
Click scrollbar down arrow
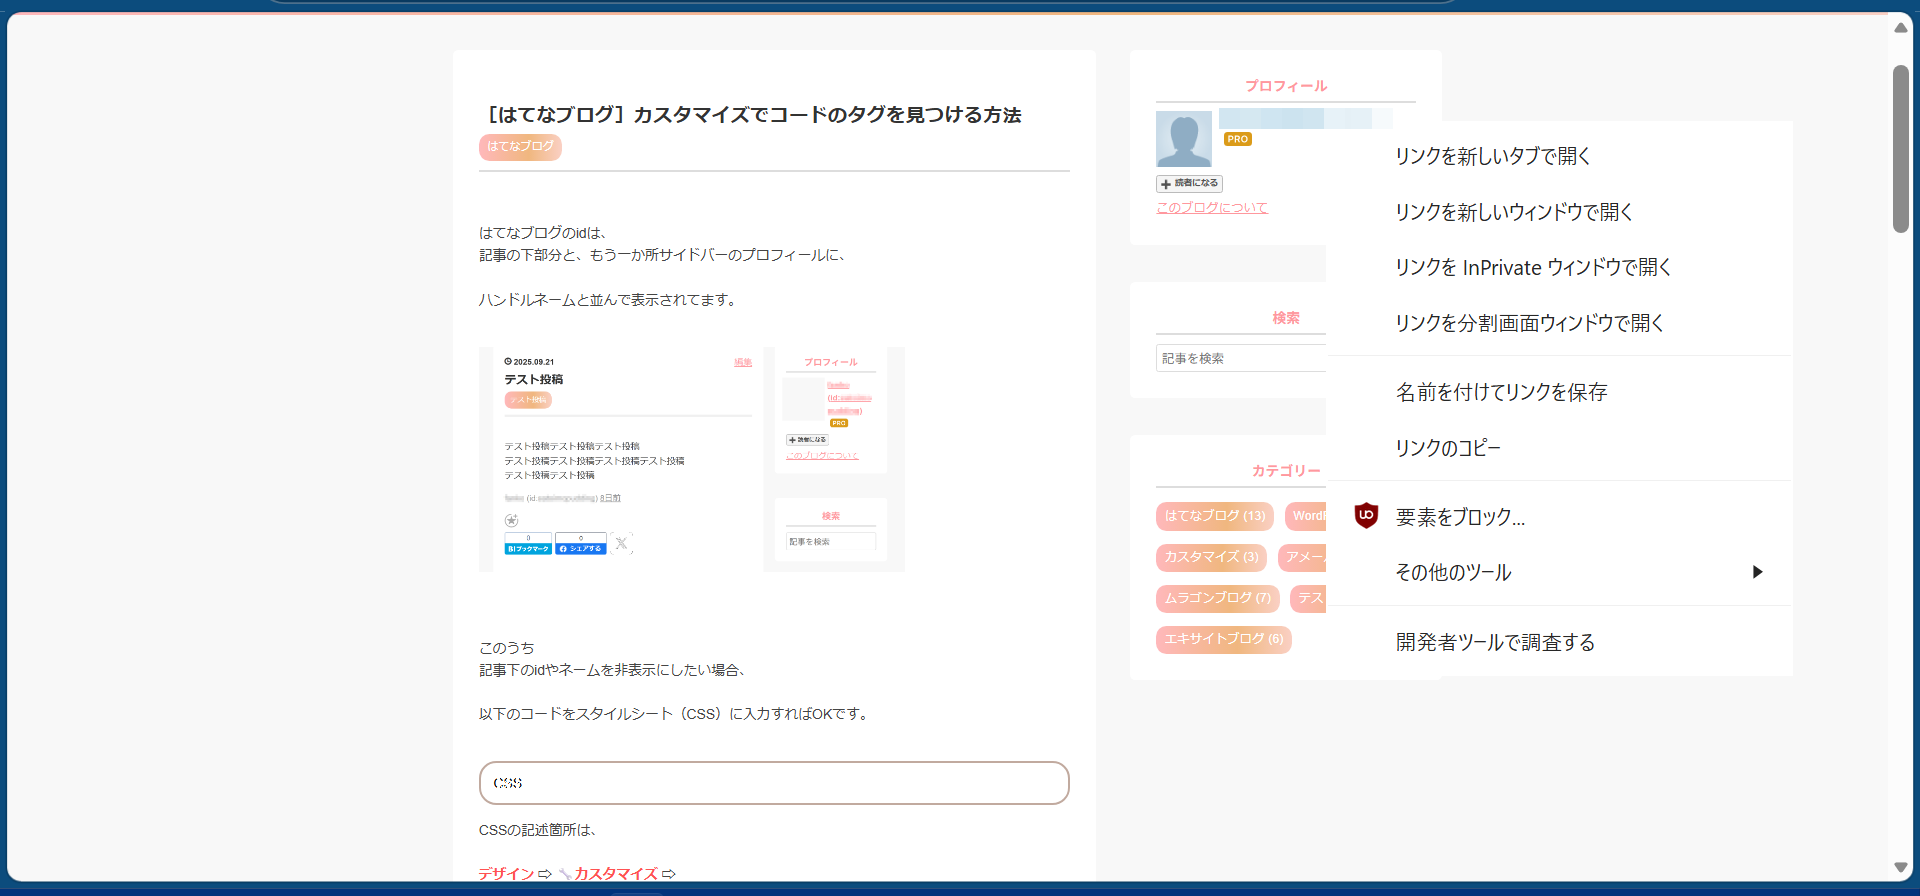[x=1901, y=867]
